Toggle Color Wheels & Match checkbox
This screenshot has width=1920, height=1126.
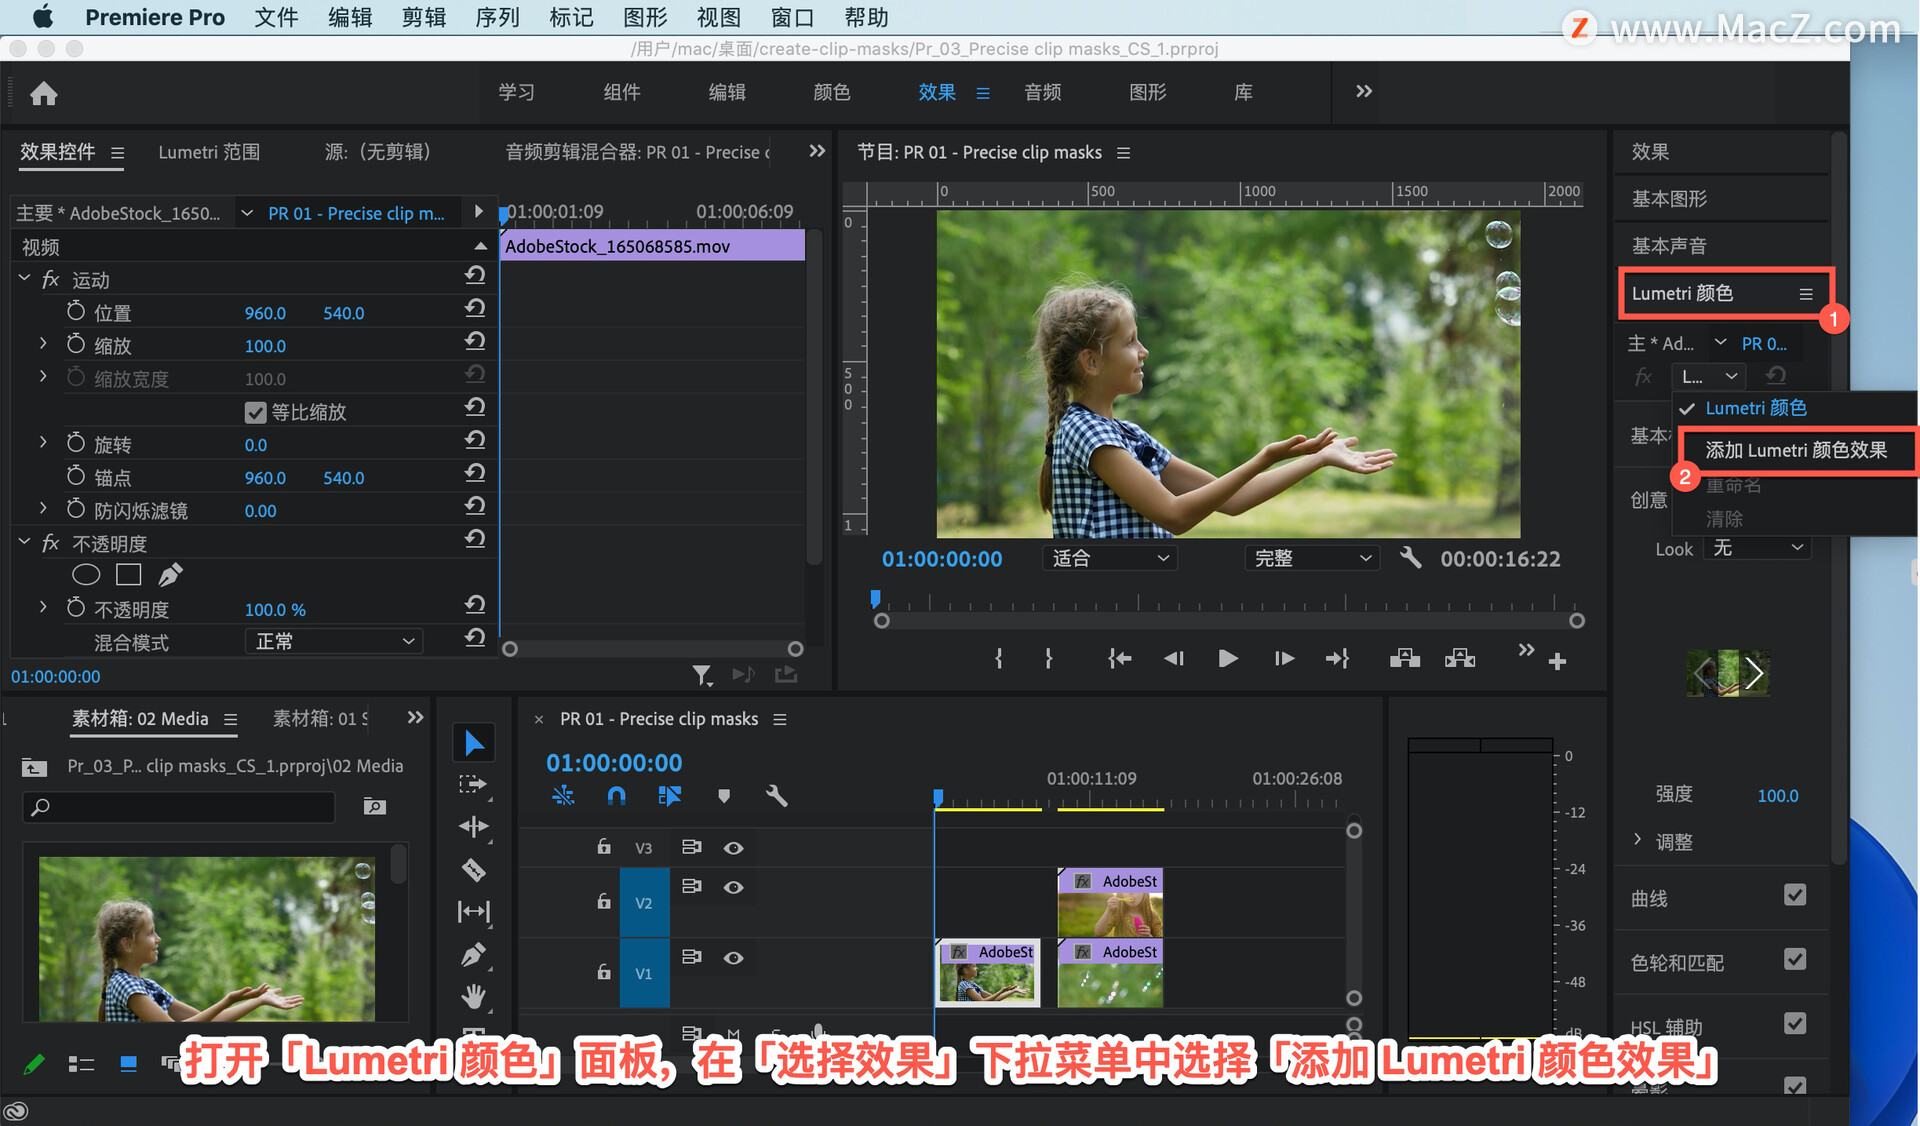pos(1795,959)
